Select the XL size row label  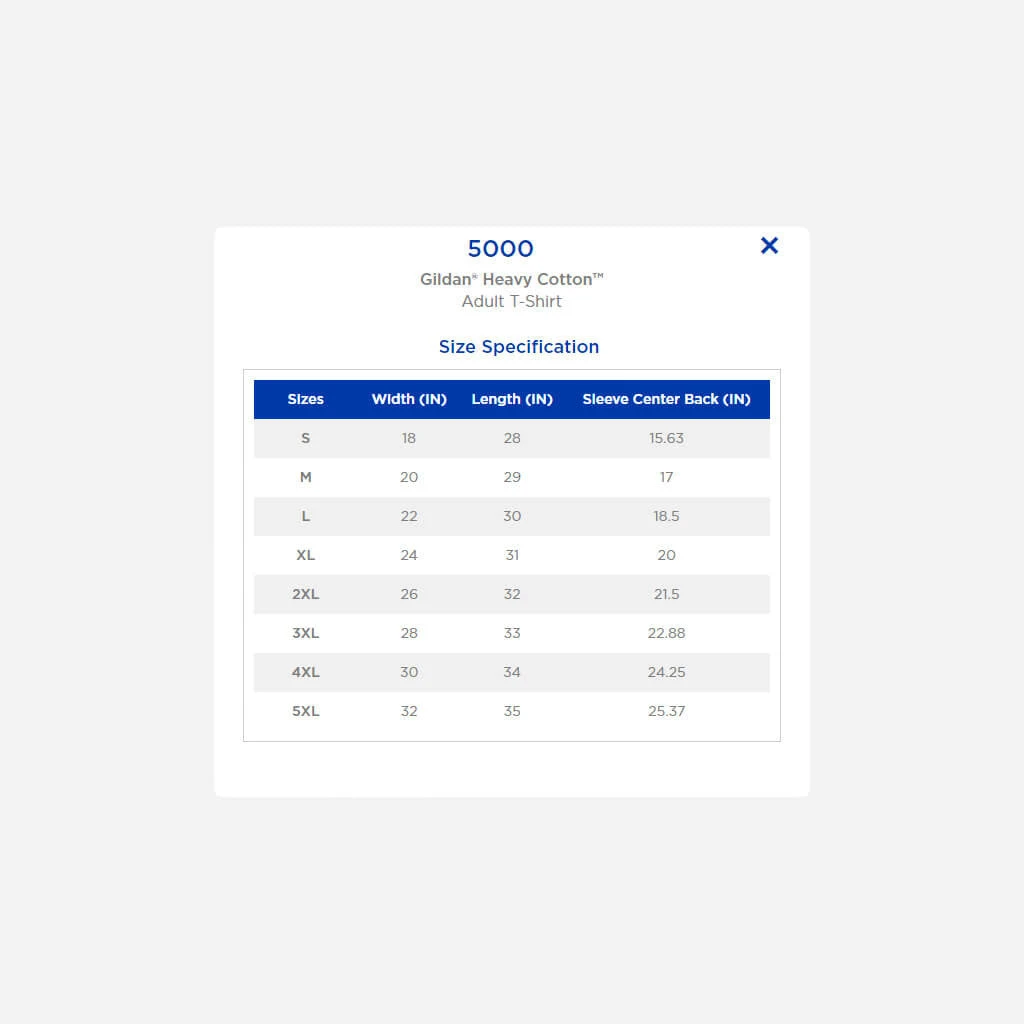click(x=305, y=555)
